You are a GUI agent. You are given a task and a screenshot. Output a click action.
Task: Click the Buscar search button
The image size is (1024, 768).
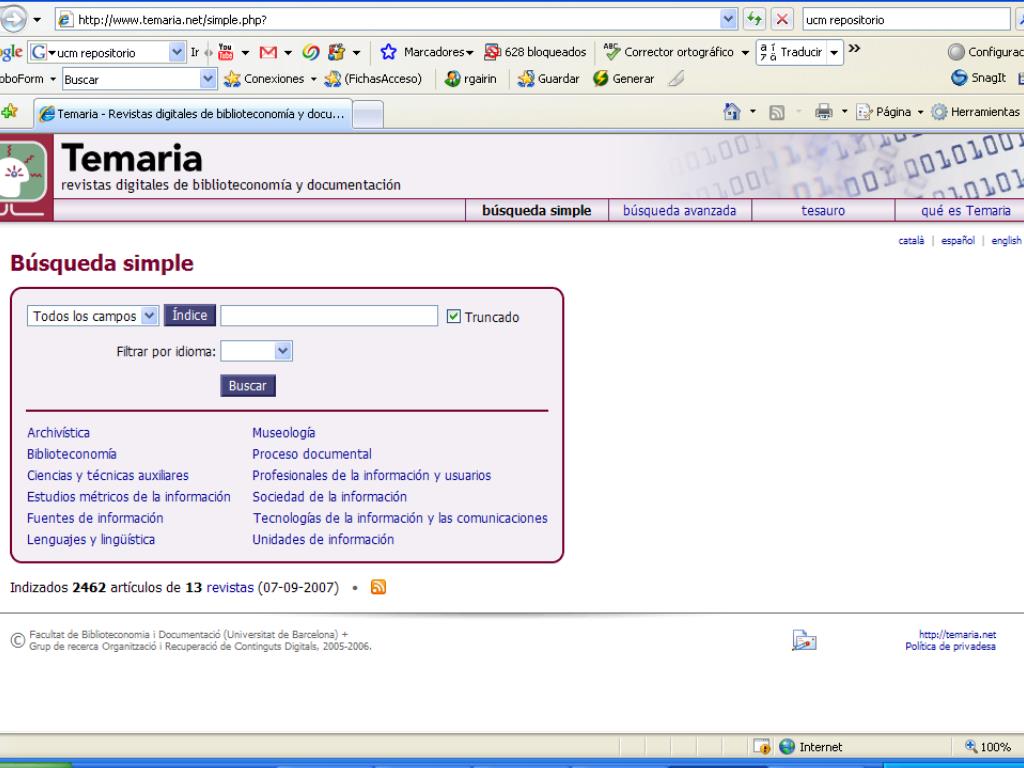[248, 385]
